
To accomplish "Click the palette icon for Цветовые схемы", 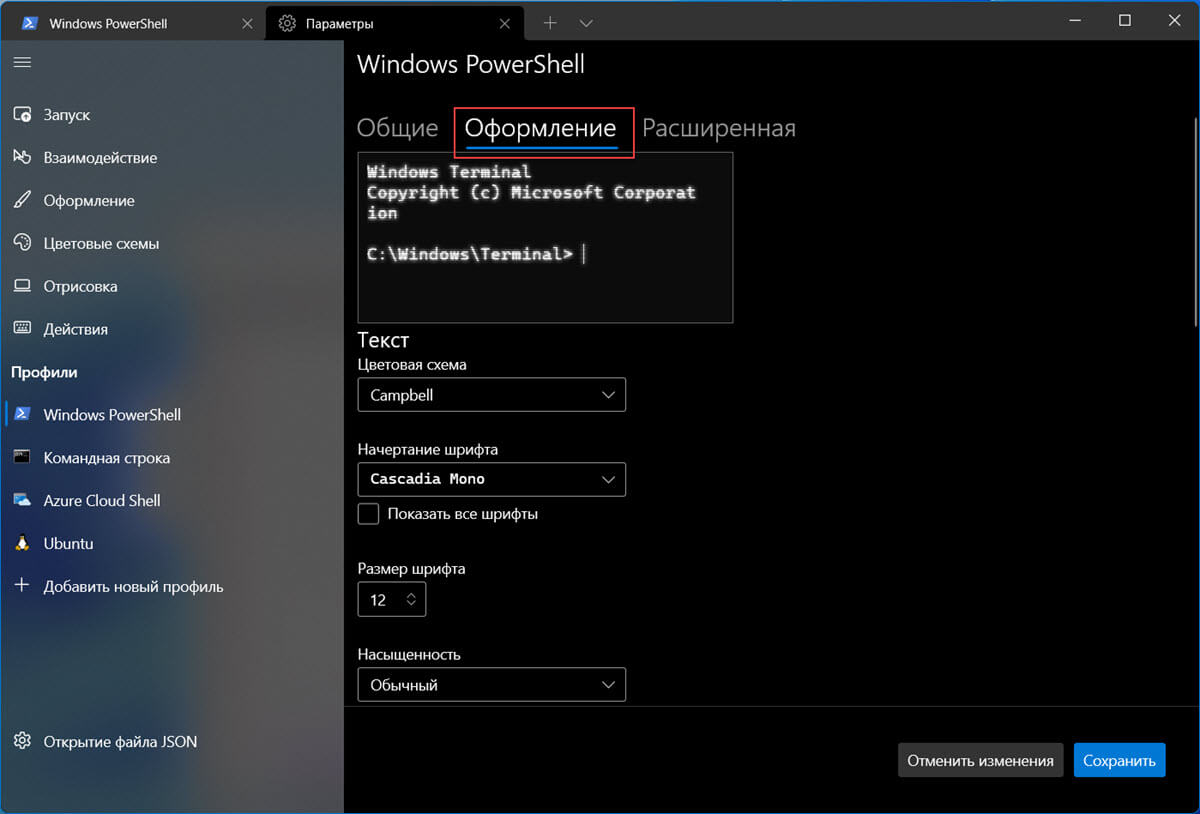I will [22, 243].
